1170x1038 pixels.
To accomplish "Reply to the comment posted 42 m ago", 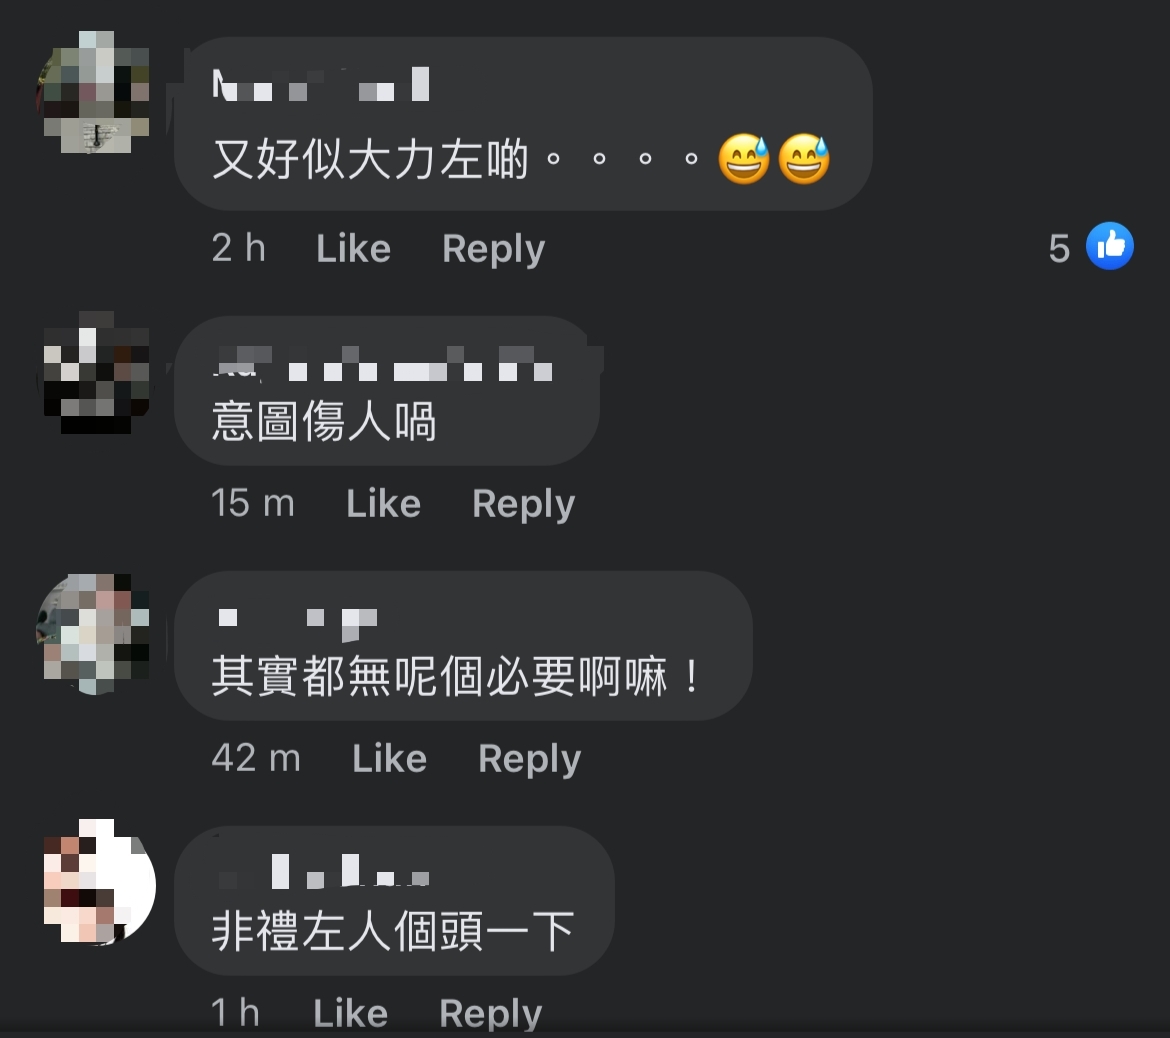I will click(529, 760).
